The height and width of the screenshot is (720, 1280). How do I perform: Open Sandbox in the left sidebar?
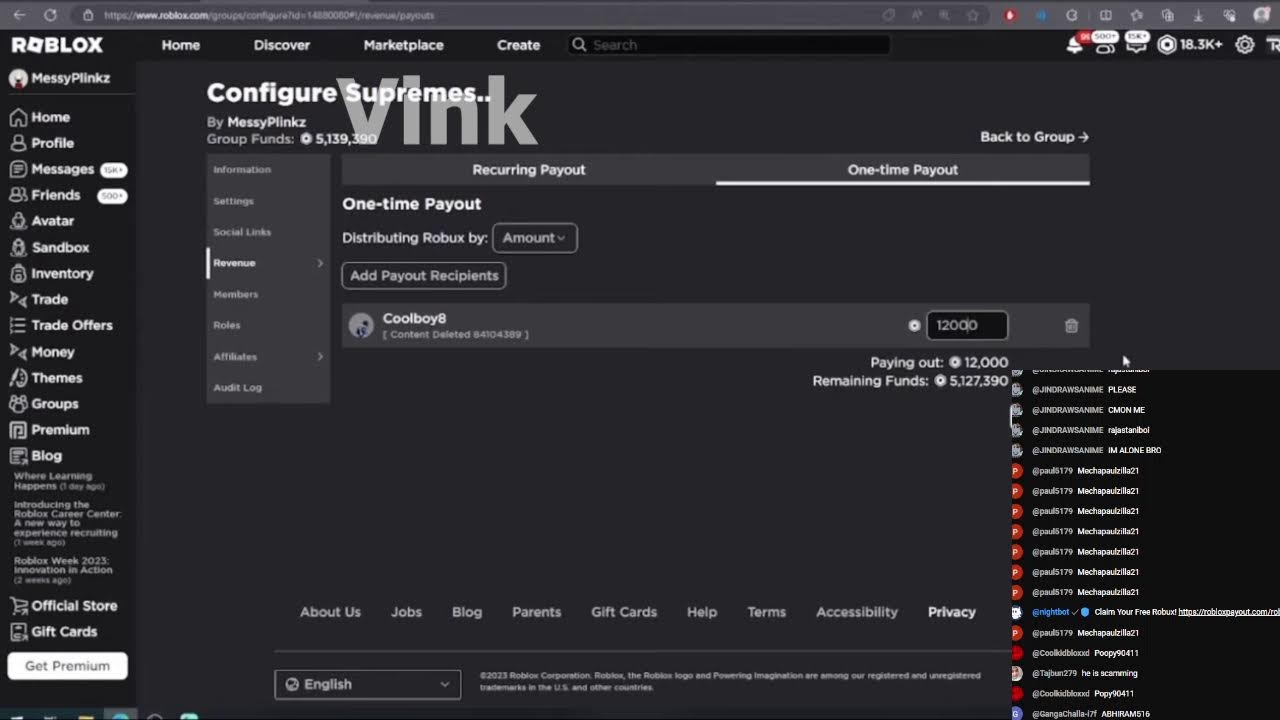(x=49, y=247)
